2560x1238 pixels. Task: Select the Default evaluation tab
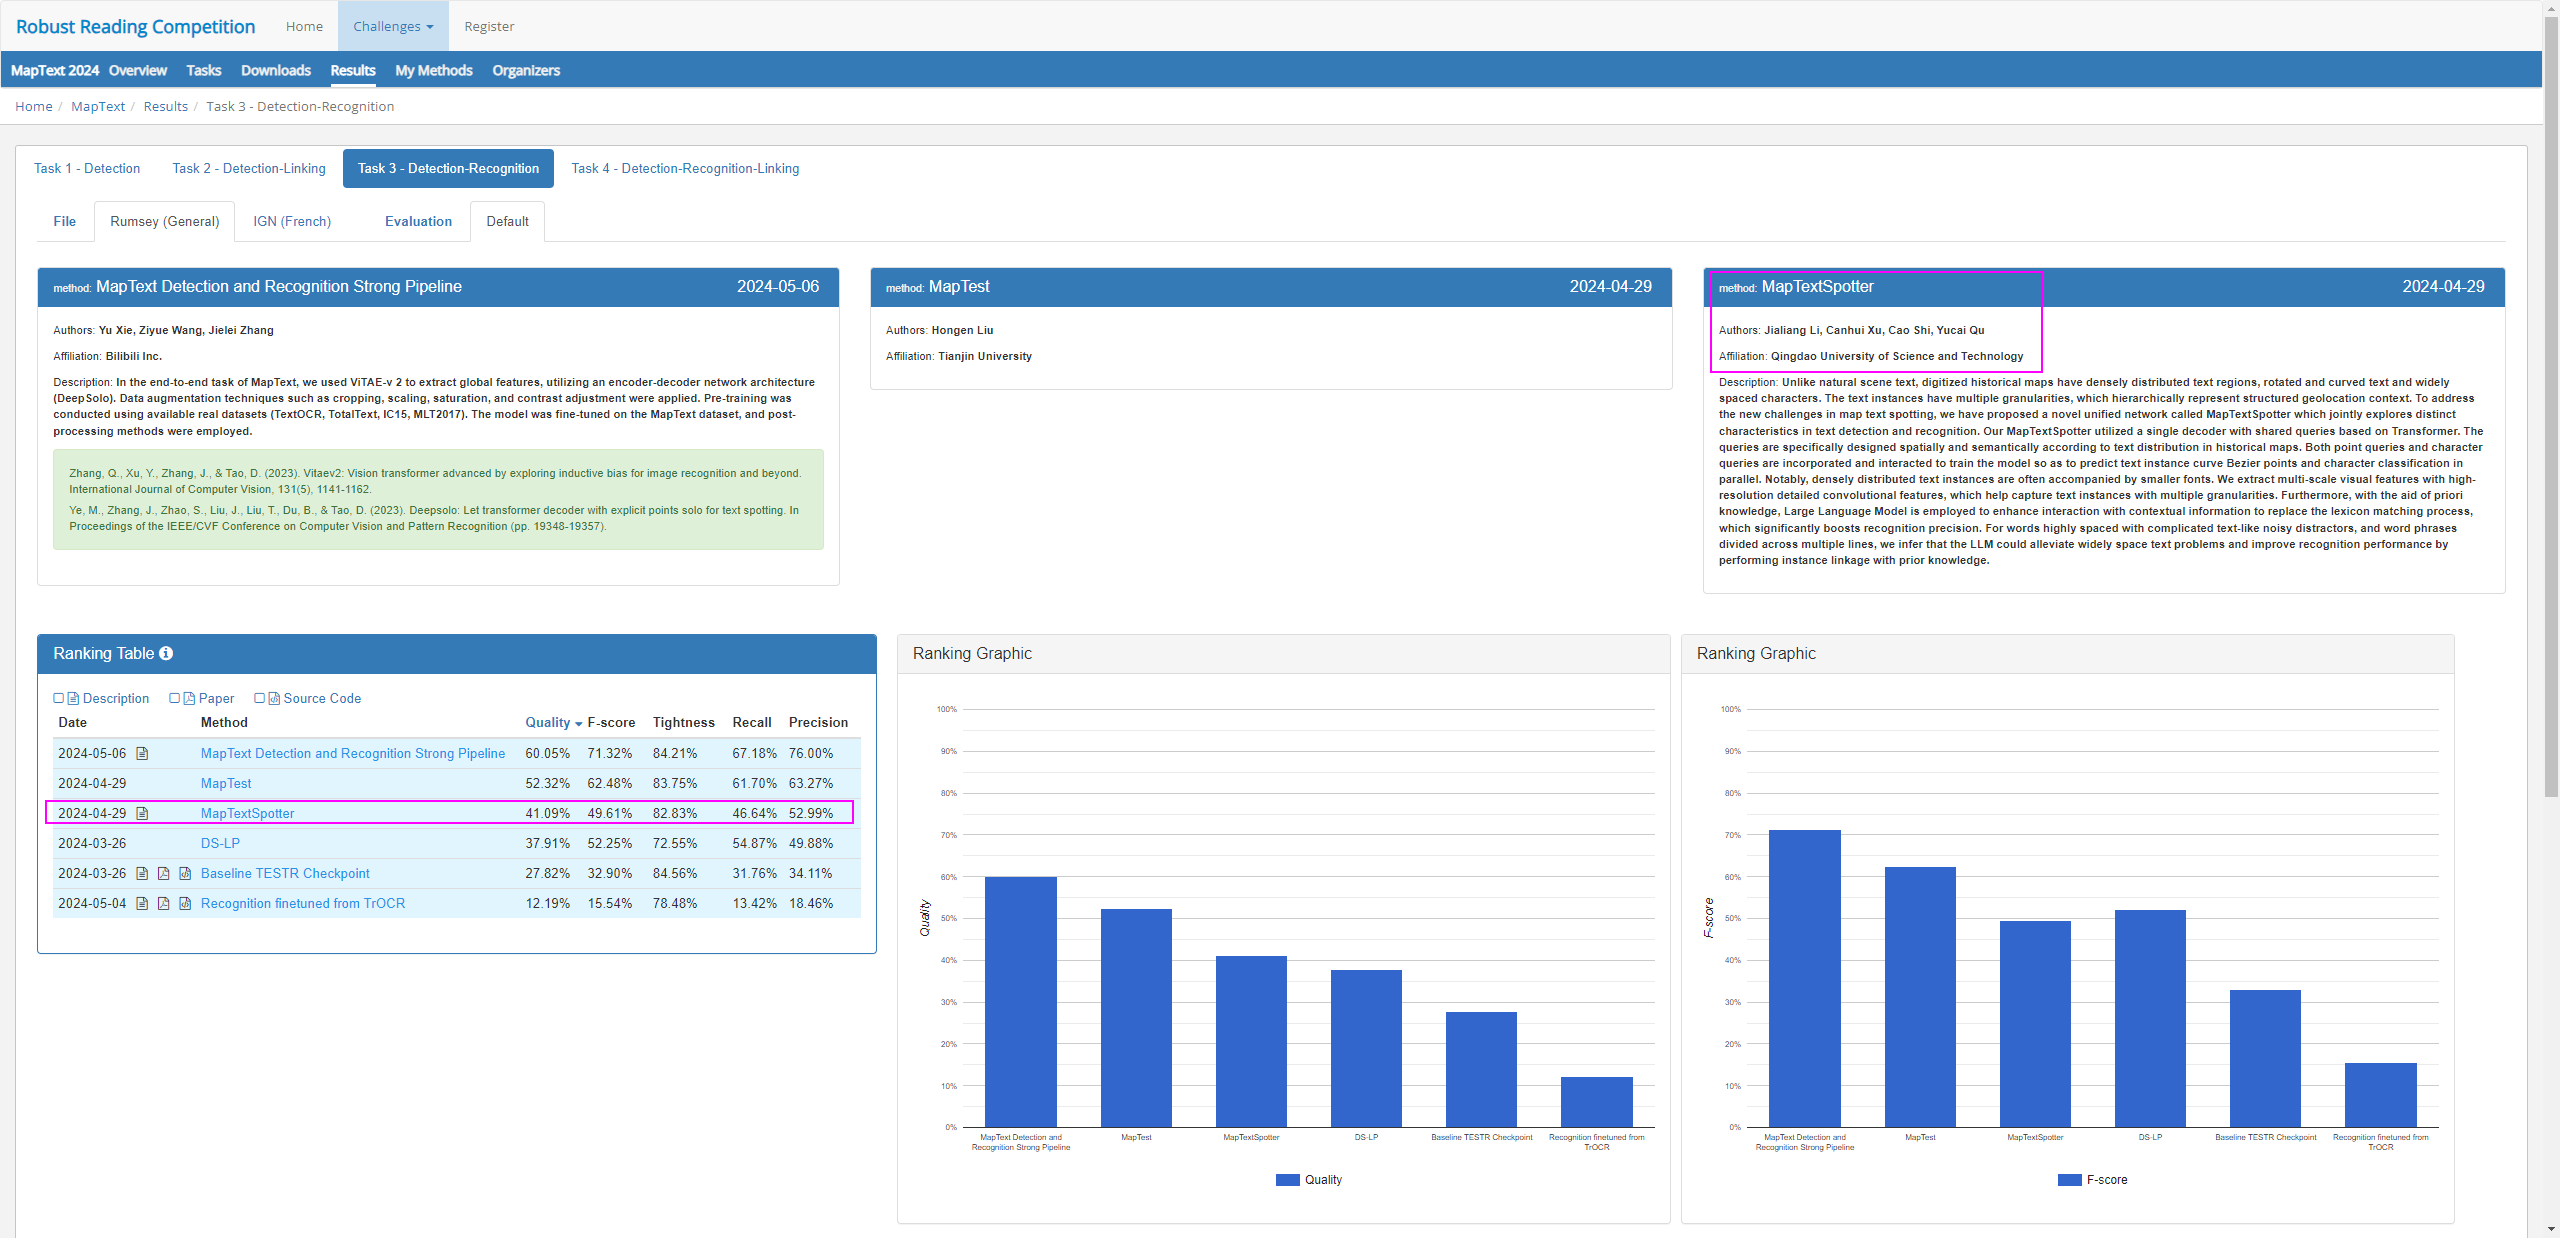pos(508,222)
